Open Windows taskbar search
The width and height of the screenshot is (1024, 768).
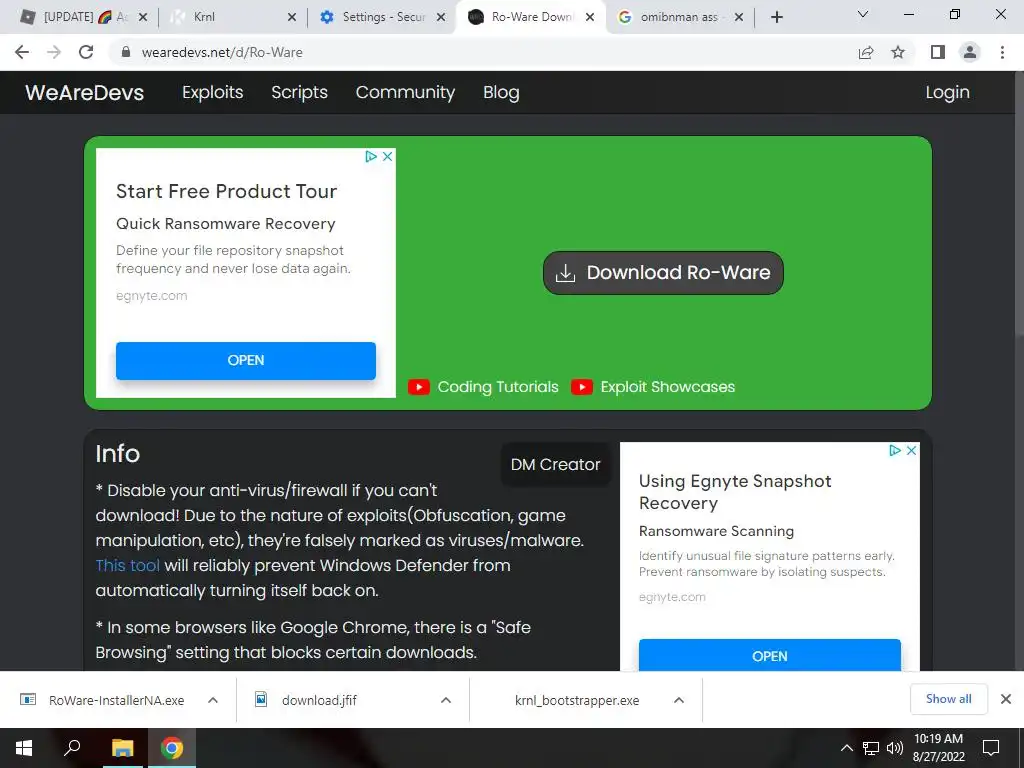point(72,748)
